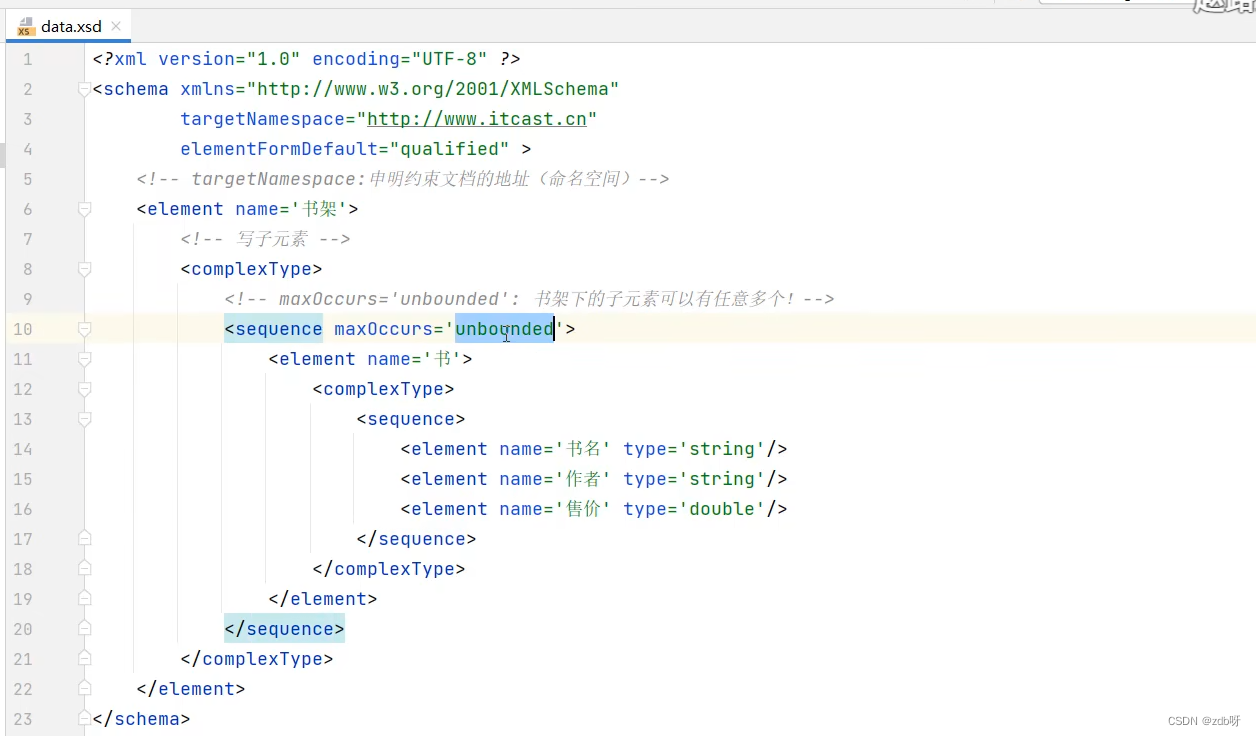Click the XSD file icon on data.xsd tab

click(26, 27)
